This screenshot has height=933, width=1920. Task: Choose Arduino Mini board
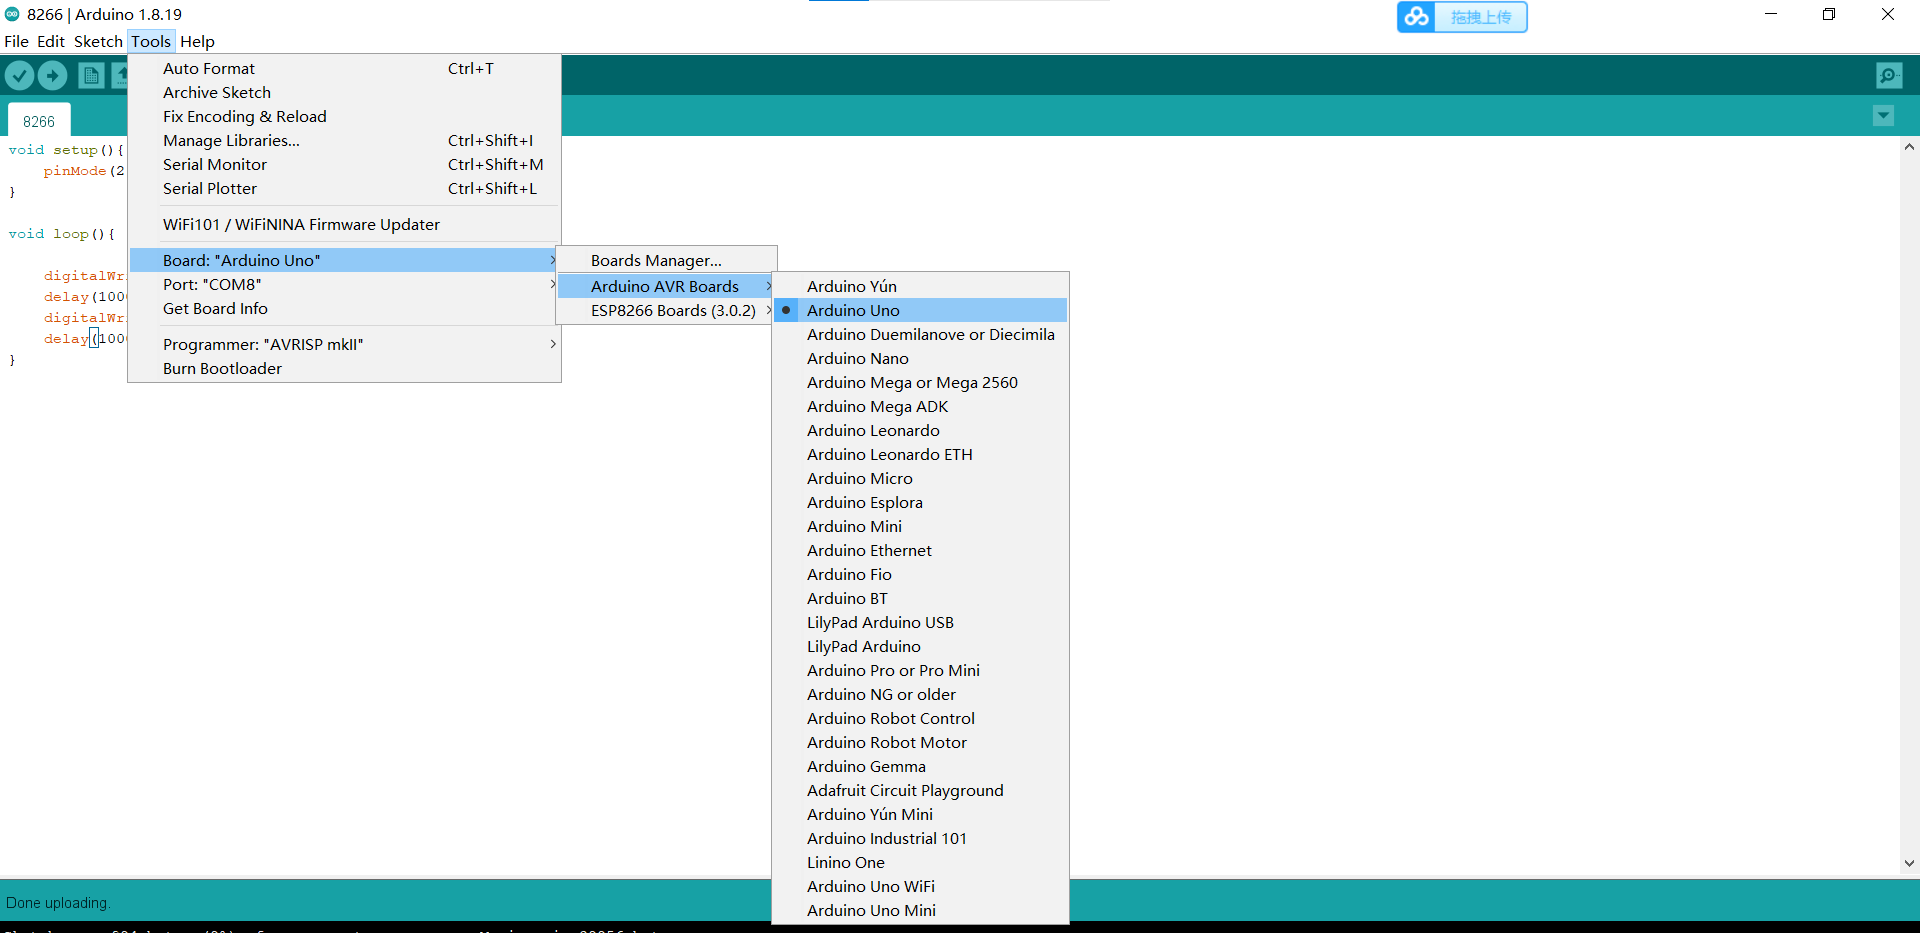click(x=920, y=526)
